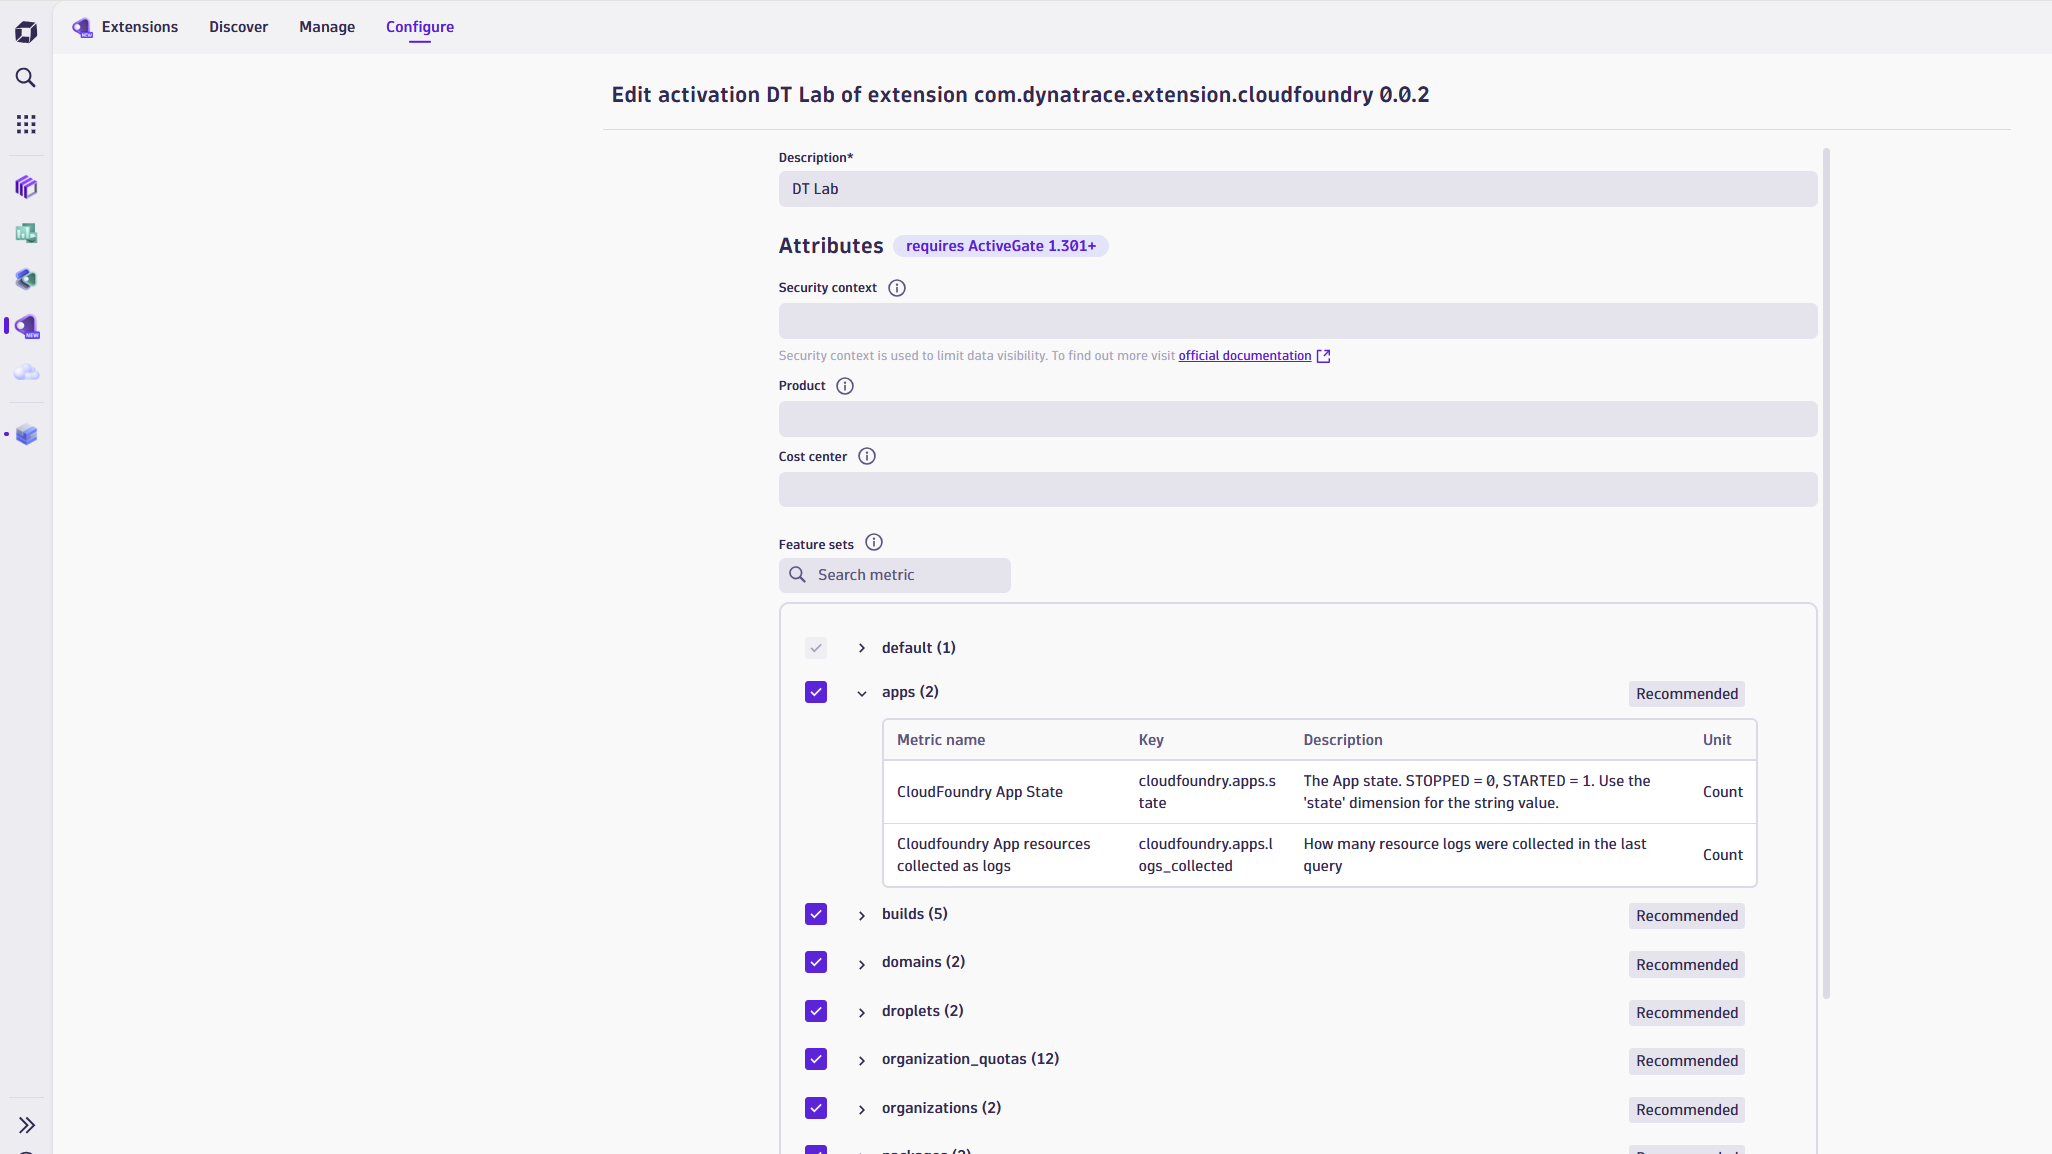Toggle the organization_quotas checkbox
The image size is (2052, 1154).
(x=816, y=1059)
